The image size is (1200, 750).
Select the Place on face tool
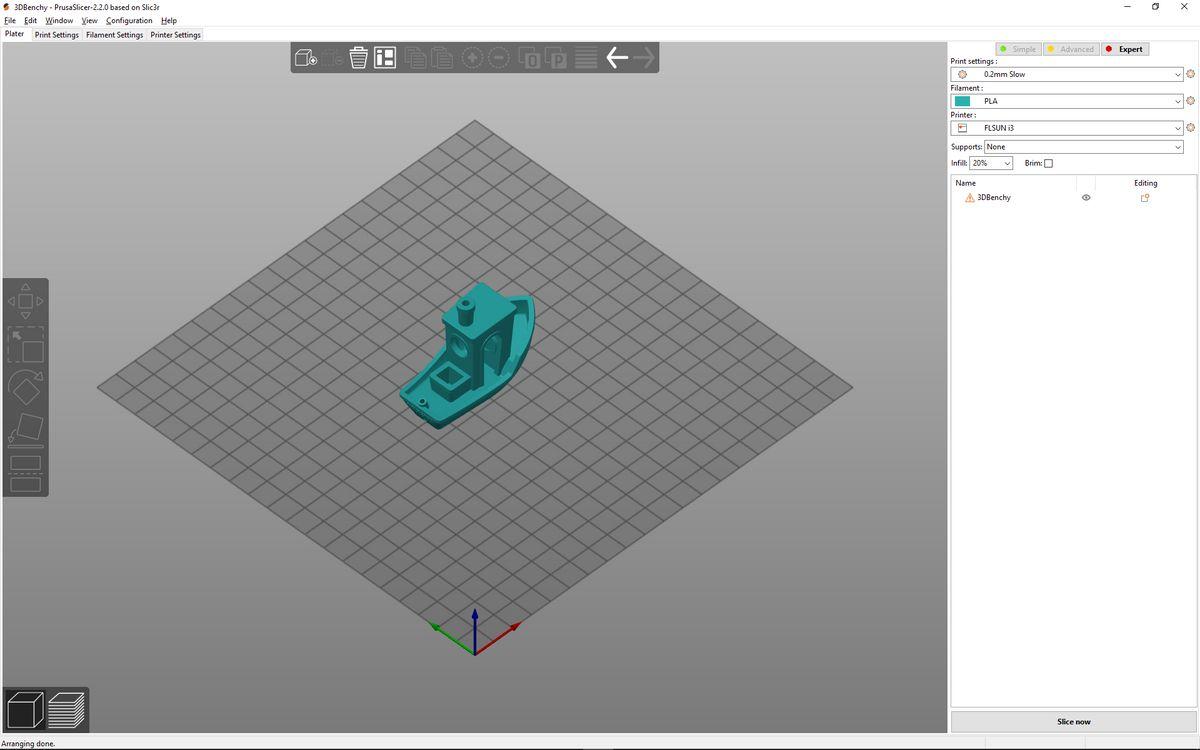tap(26, 430)
